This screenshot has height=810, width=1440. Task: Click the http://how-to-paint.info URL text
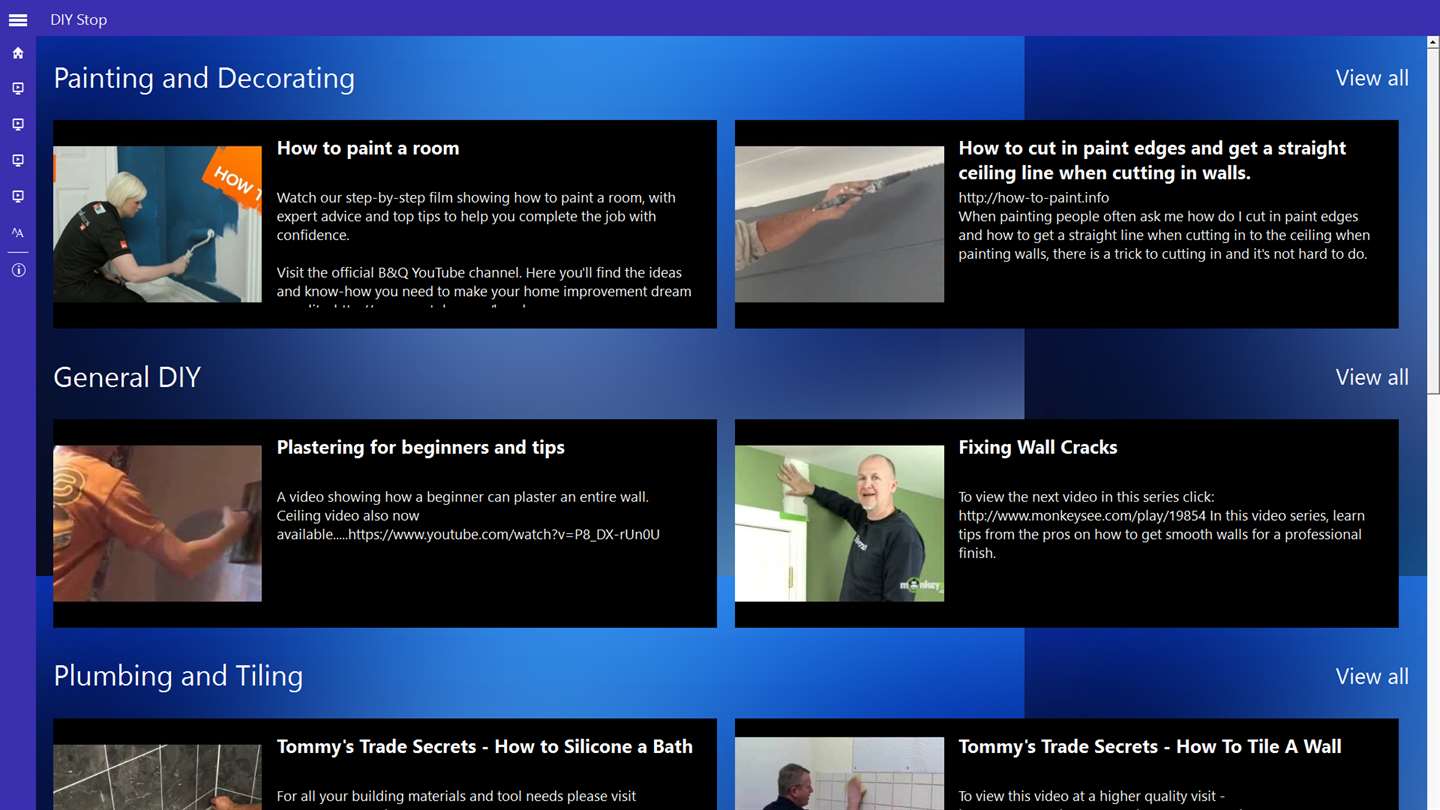click(1034, 197)
